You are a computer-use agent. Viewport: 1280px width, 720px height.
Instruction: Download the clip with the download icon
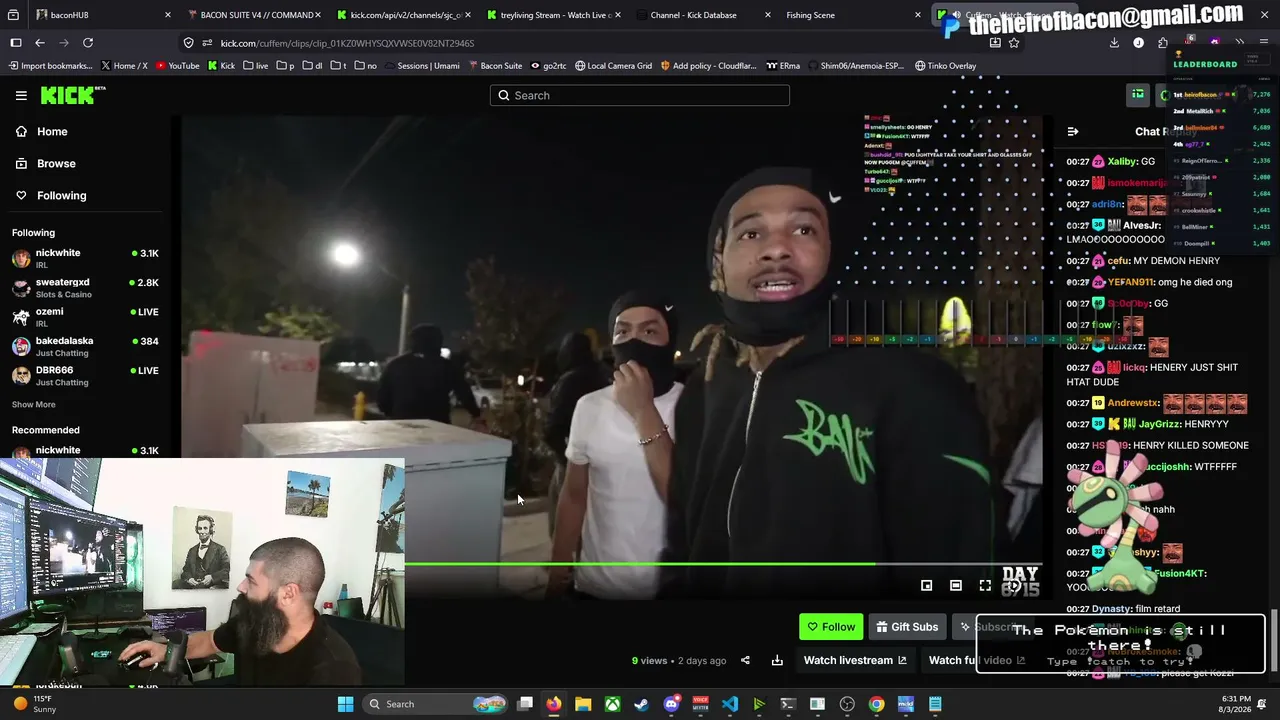(x=777, y=660)
